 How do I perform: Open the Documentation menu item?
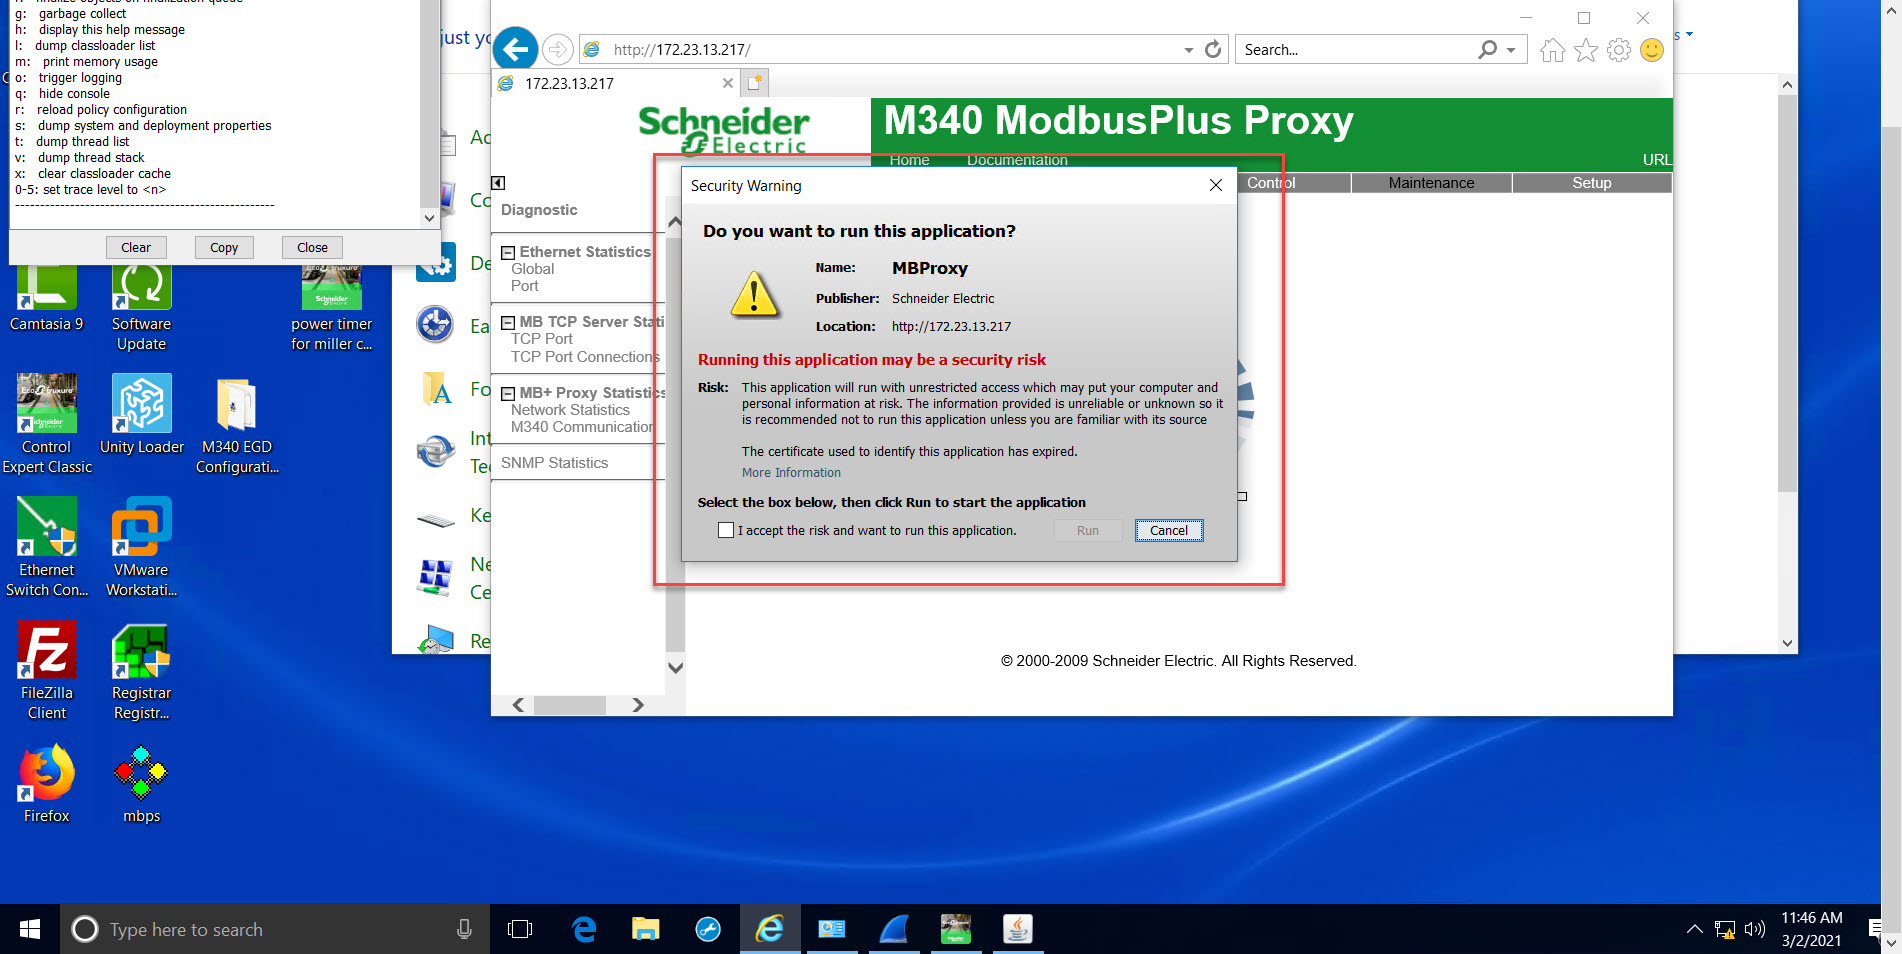coord(1017,160)
